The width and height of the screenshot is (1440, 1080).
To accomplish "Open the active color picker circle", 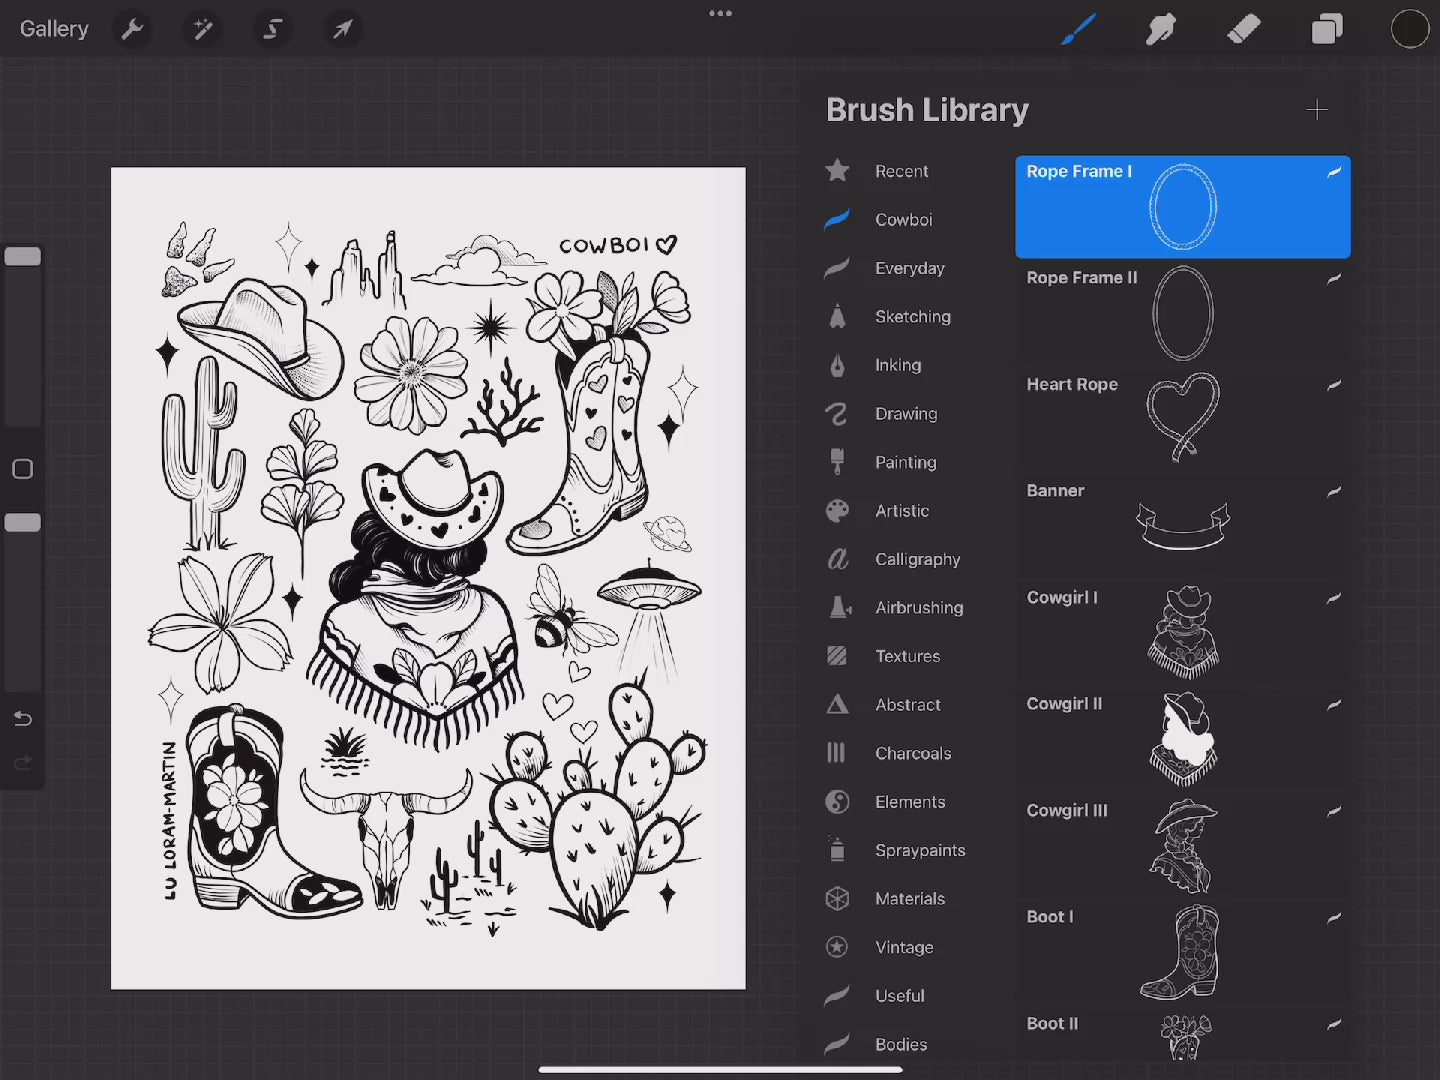I will tap(1409, 29).
